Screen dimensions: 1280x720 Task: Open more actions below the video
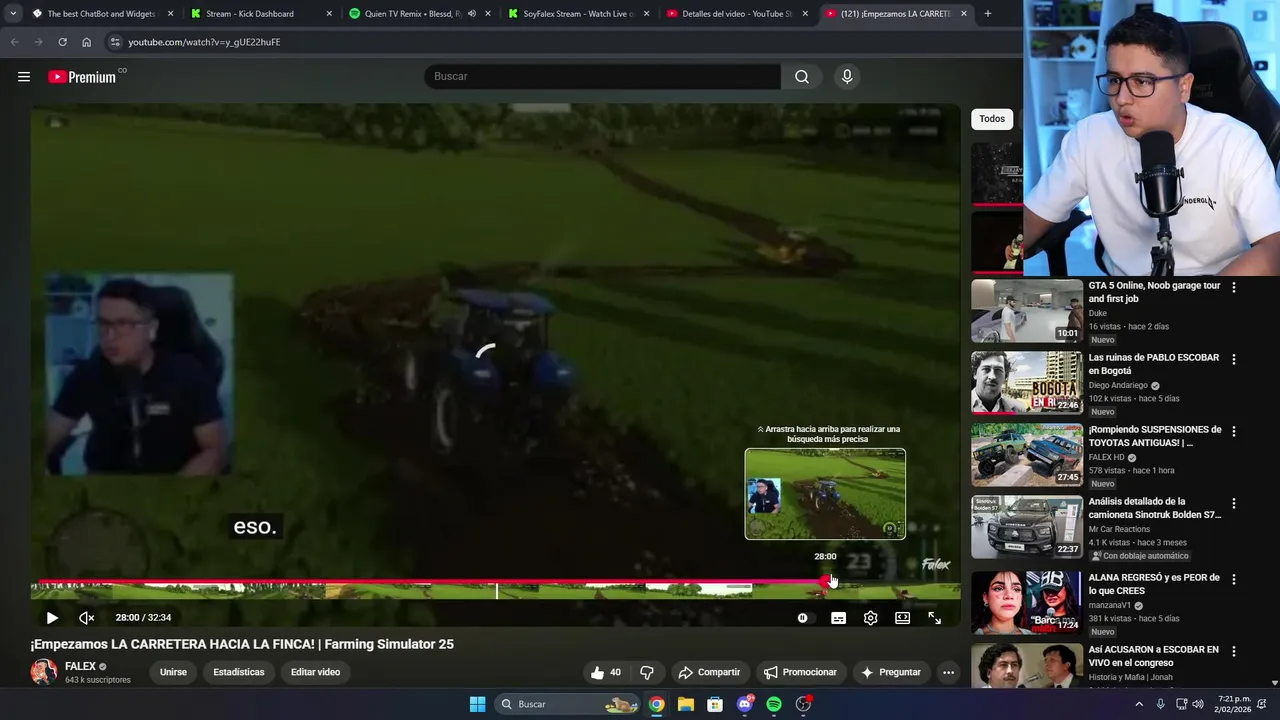[948, 672]
